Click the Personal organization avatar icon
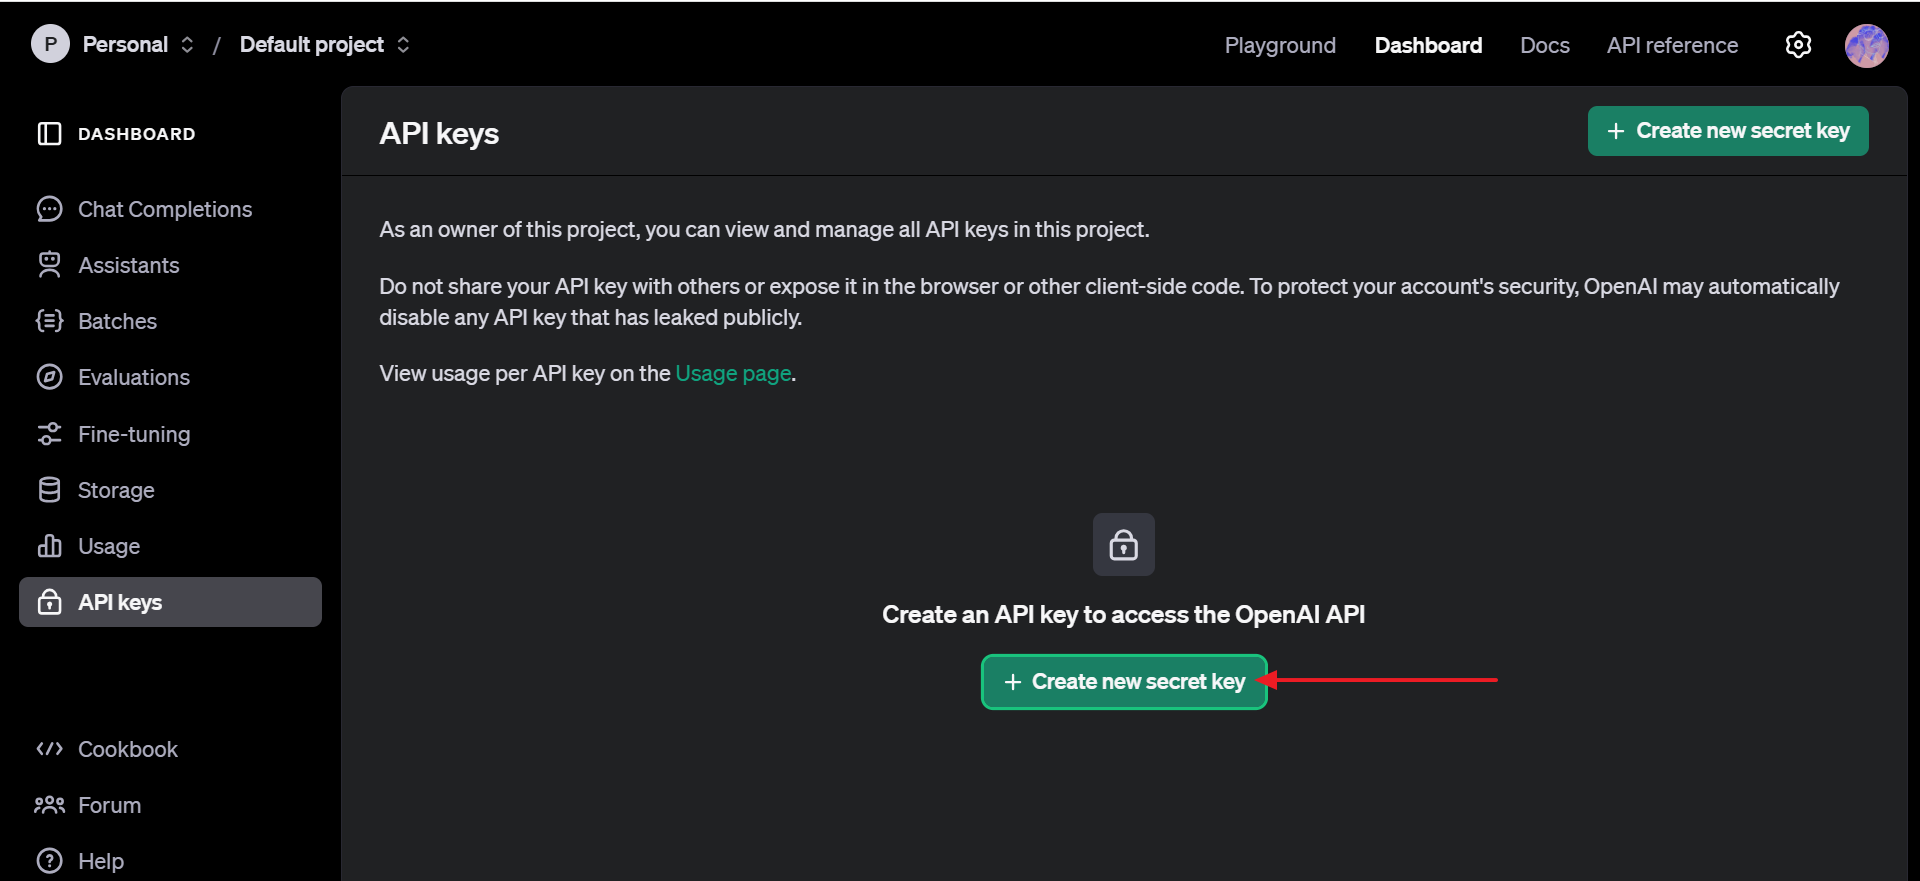This screenshot has width=1920, height=881. pyautogui.click(x=50, y=44)
